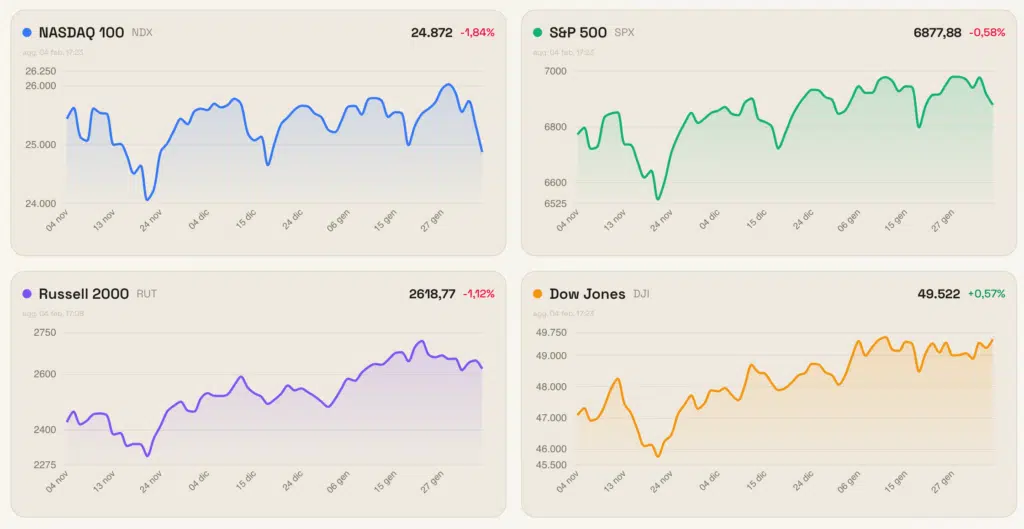The width and height of the screenshot is (1024, 529).
Task: Click the -0,58% change on S&P 500 card
Action: click(987, 33)
